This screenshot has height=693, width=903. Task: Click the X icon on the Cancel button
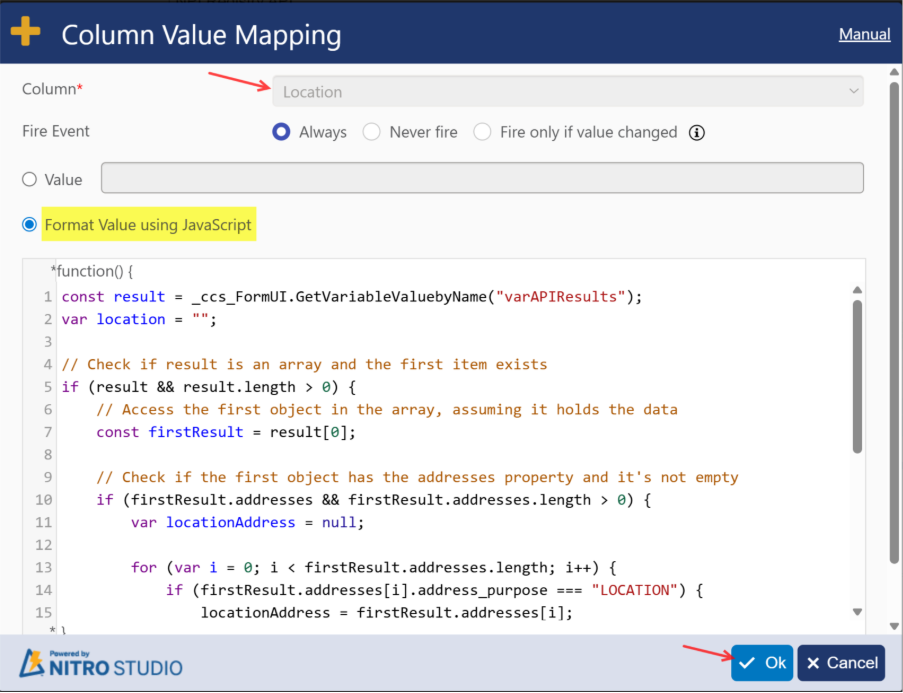814,663
